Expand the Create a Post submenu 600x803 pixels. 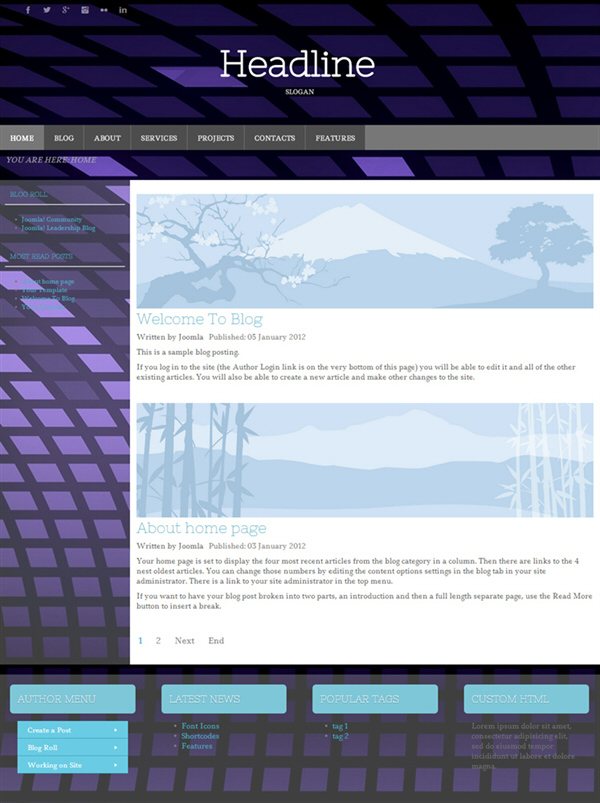pyautogui.click(x=72, y=730)
